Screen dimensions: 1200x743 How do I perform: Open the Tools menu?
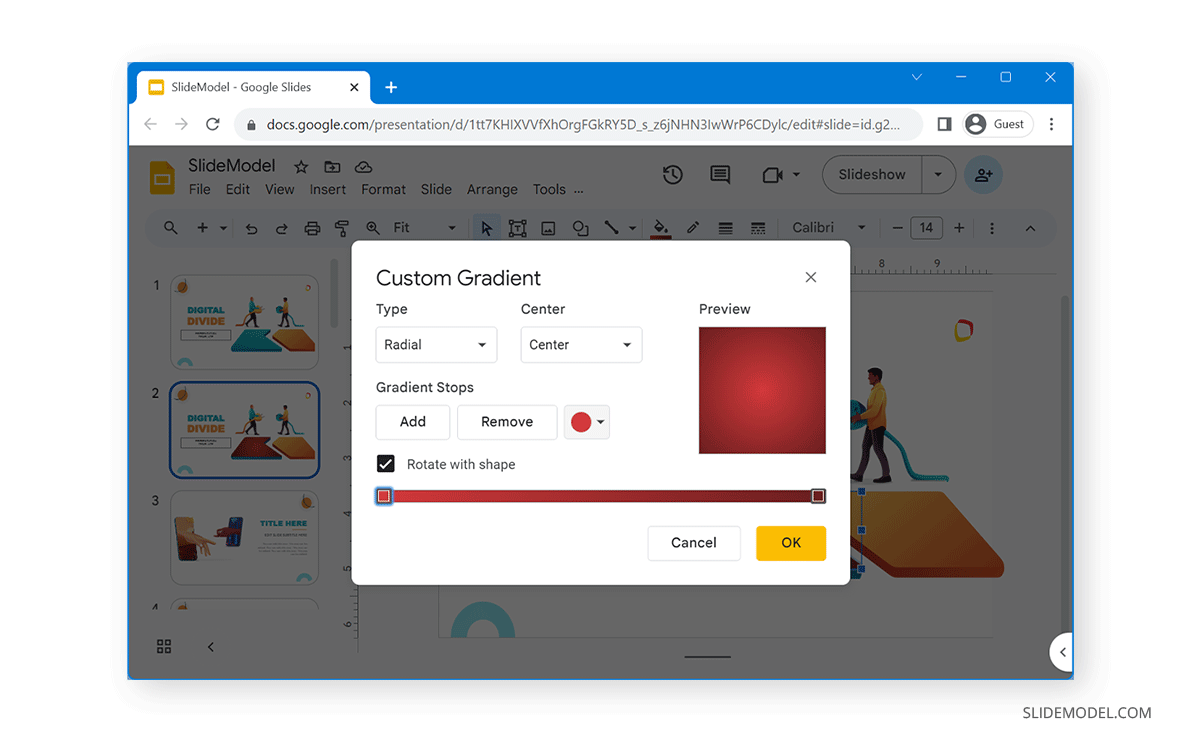549,189
